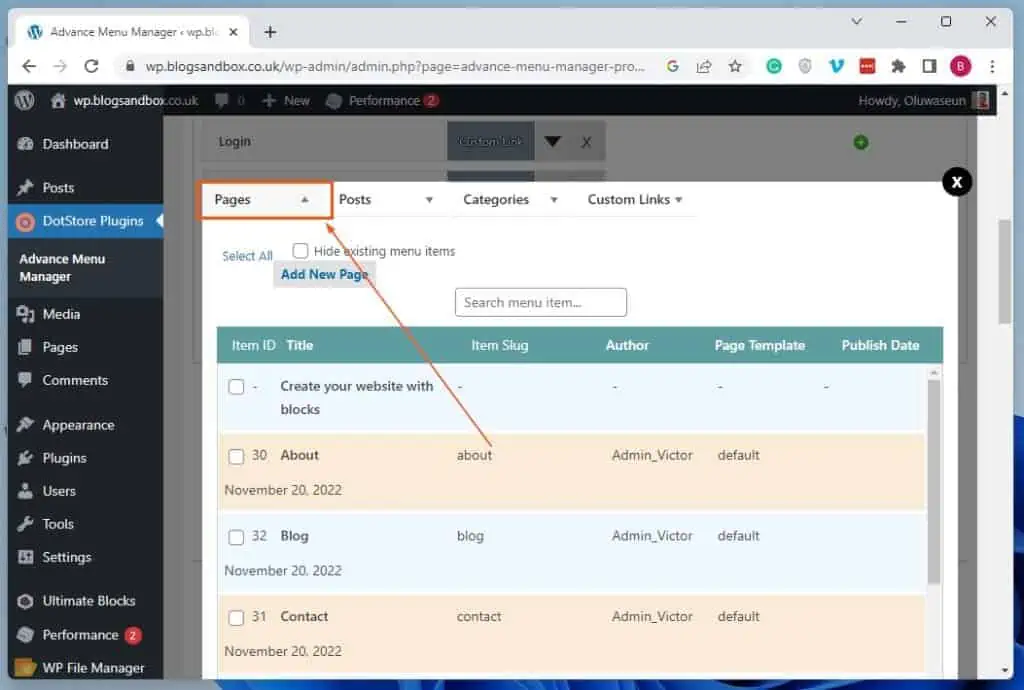Click inside the Search menu item field
Image resolution: width=1024 pixels, height=690 pixels.
540,302
